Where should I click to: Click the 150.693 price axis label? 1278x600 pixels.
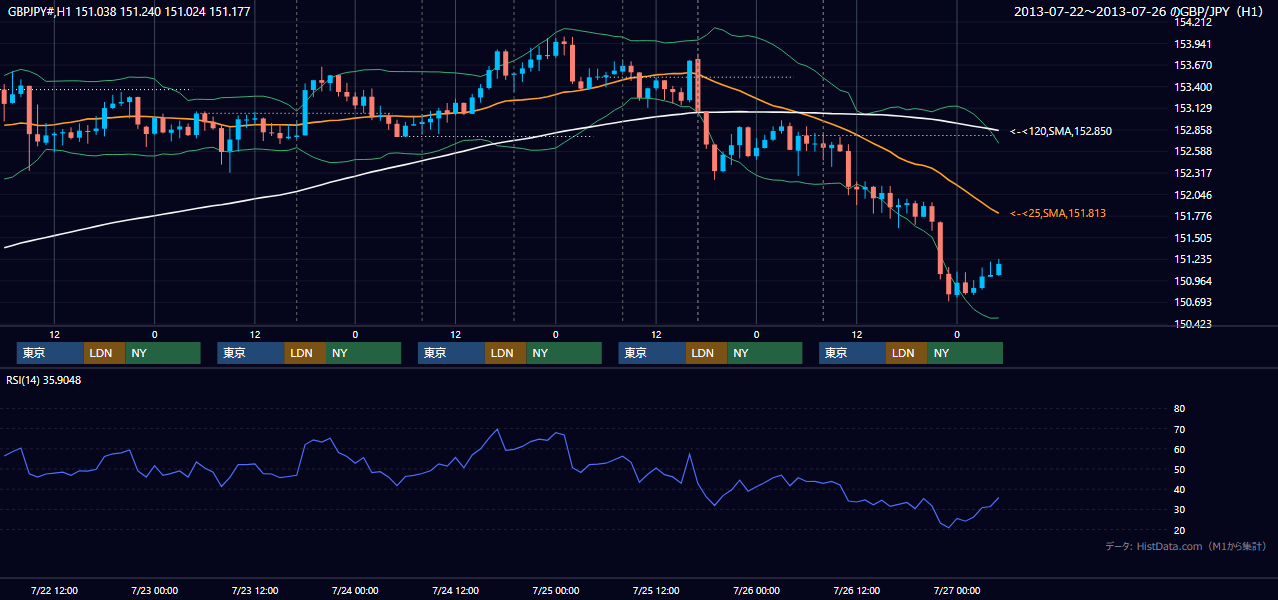(x=1193, y=303)
